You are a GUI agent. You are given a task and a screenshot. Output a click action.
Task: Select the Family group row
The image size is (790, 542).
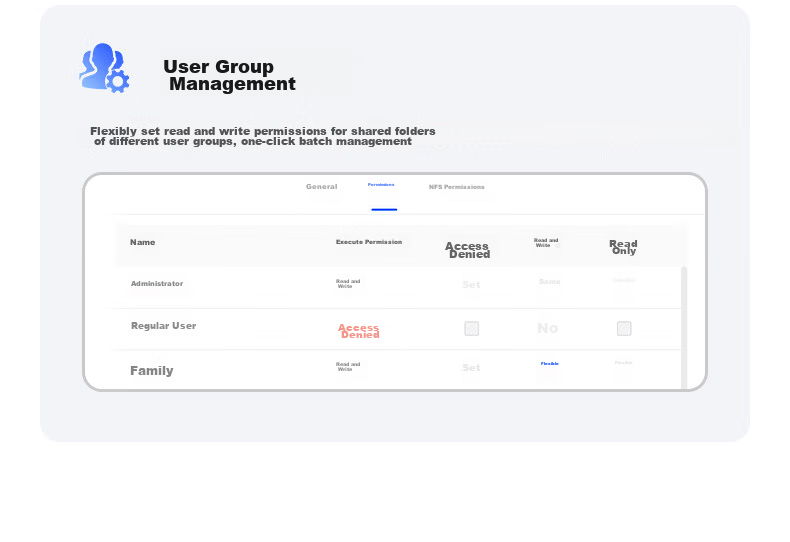click(x=396, y=370)
